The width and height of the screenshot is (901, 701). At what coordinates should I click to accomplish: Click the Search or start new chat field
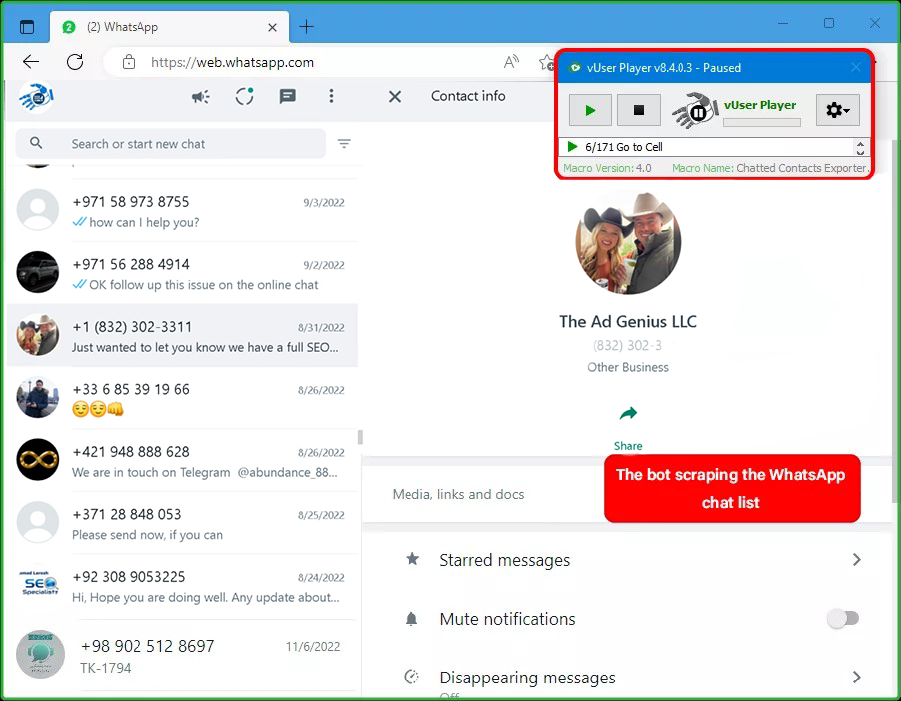171,144
